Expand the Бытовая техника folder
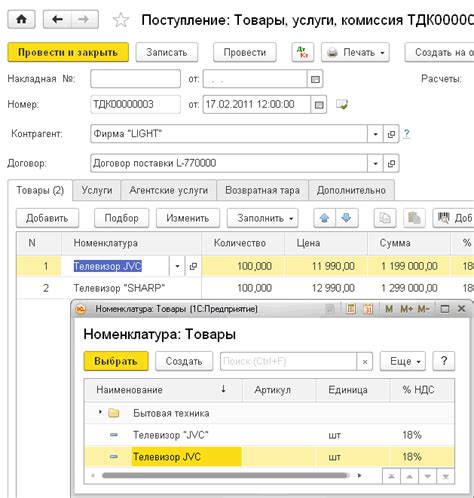The width and height of the screenshot is (474, 498). (x=100, y=412)
